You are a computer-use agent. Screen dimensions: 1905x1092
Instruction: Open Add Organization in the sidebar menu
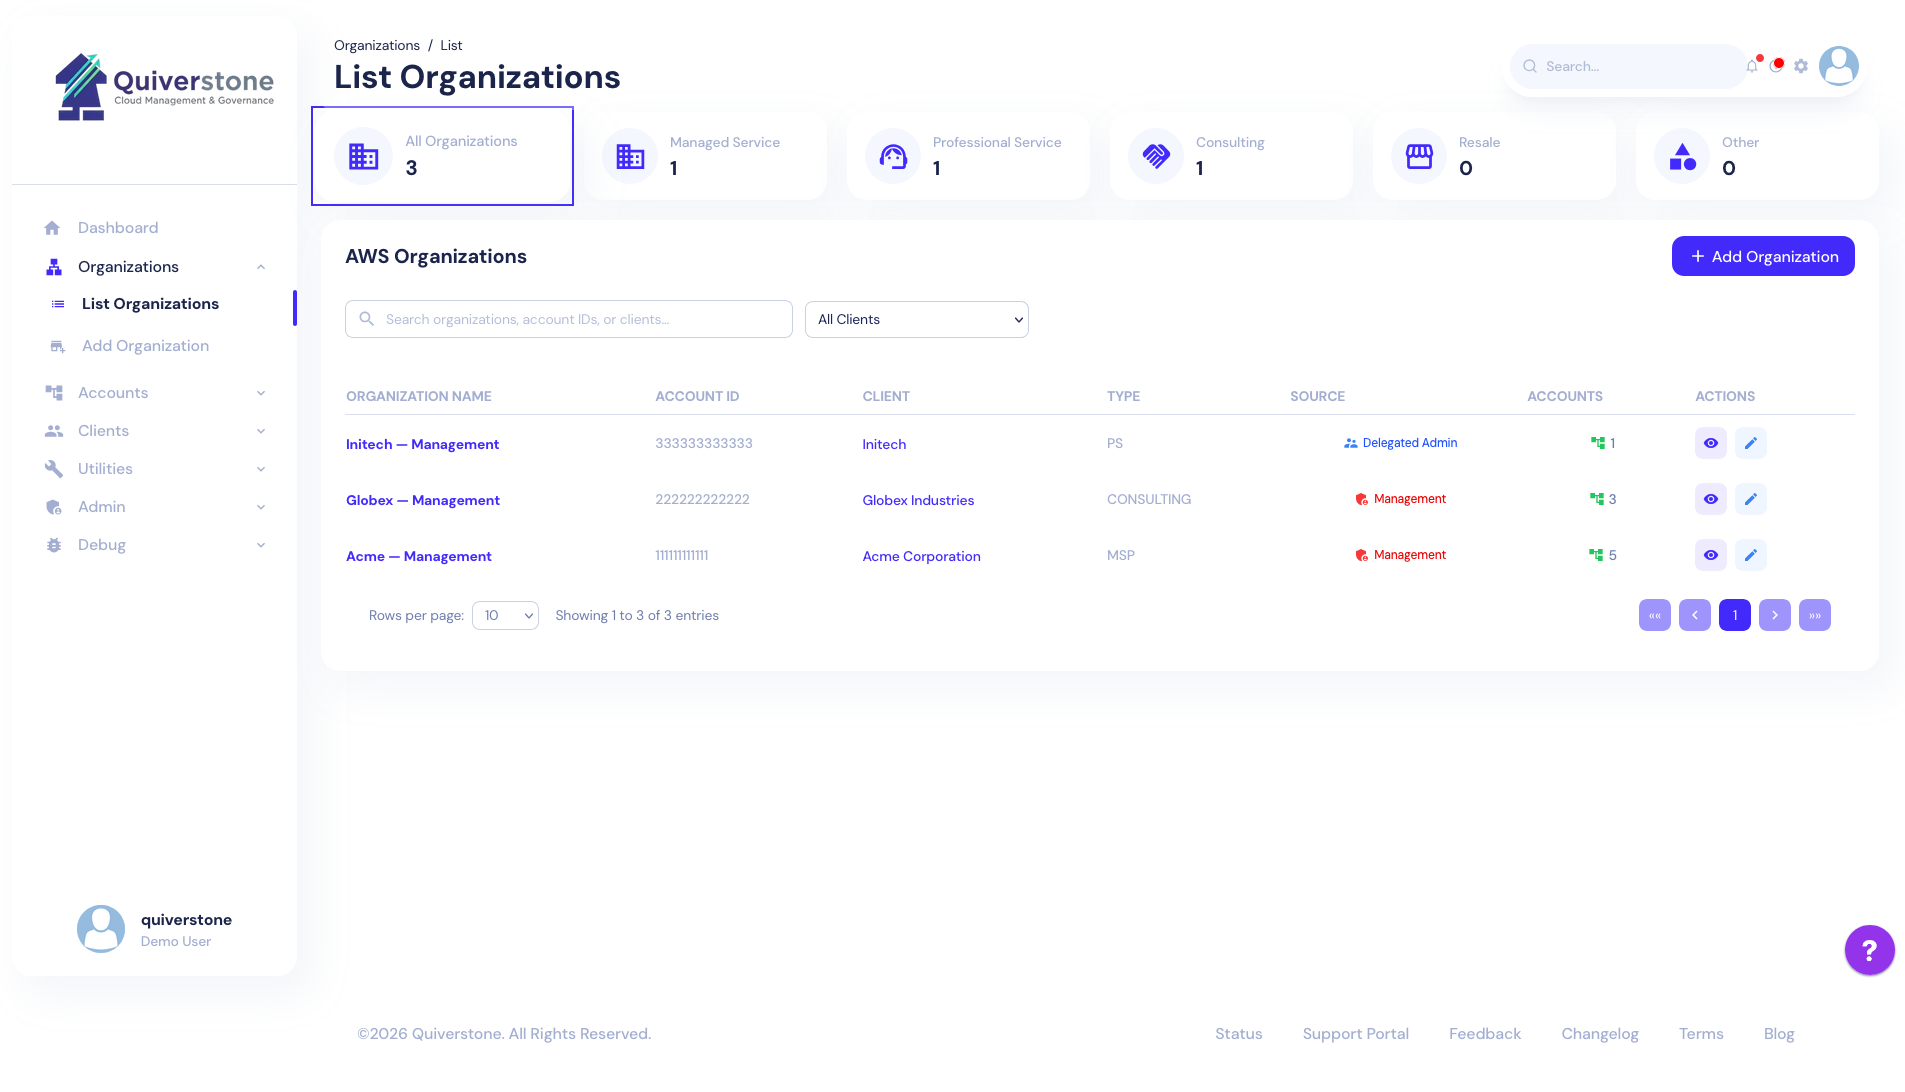[145, 346]
